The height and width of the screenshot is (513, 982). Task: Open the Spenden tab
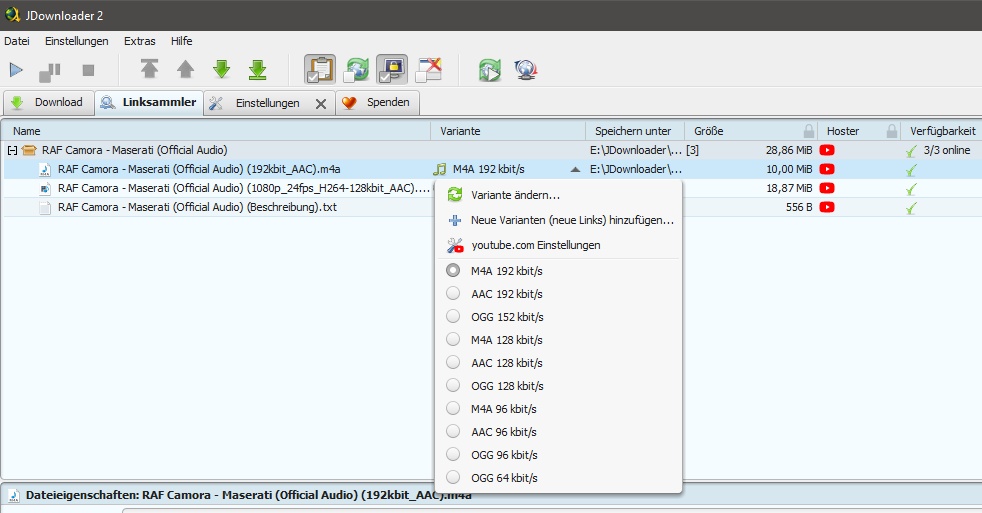[378, 103]
